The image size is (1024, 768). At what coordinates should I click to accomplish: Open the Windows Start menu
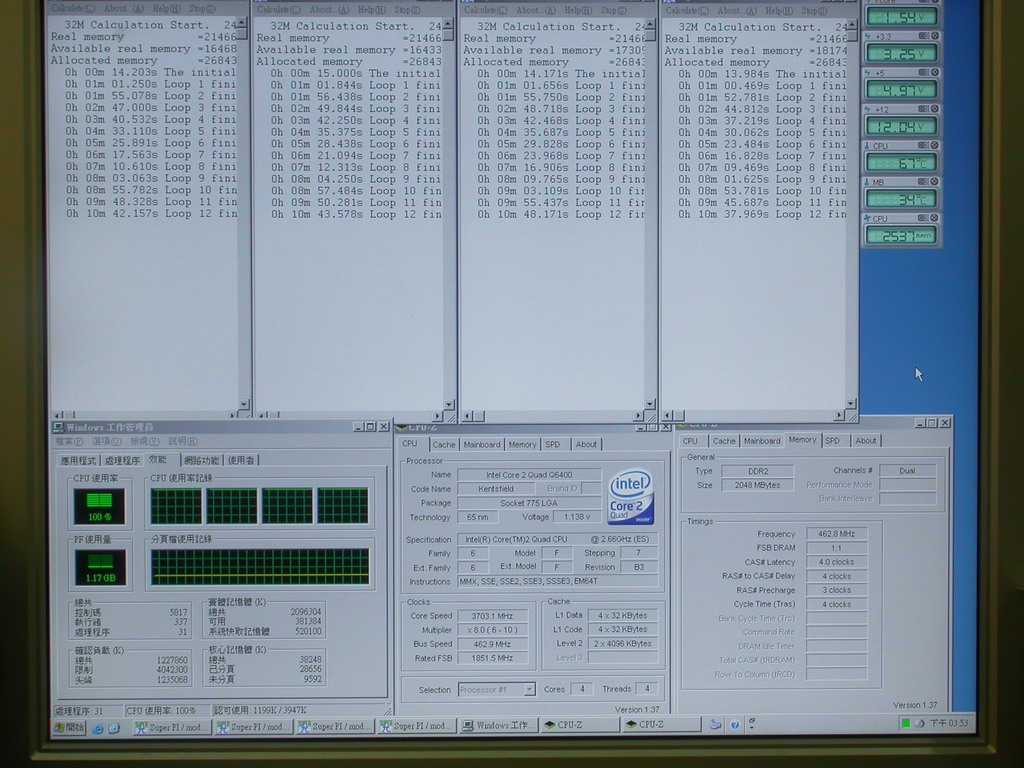[69, 727]
